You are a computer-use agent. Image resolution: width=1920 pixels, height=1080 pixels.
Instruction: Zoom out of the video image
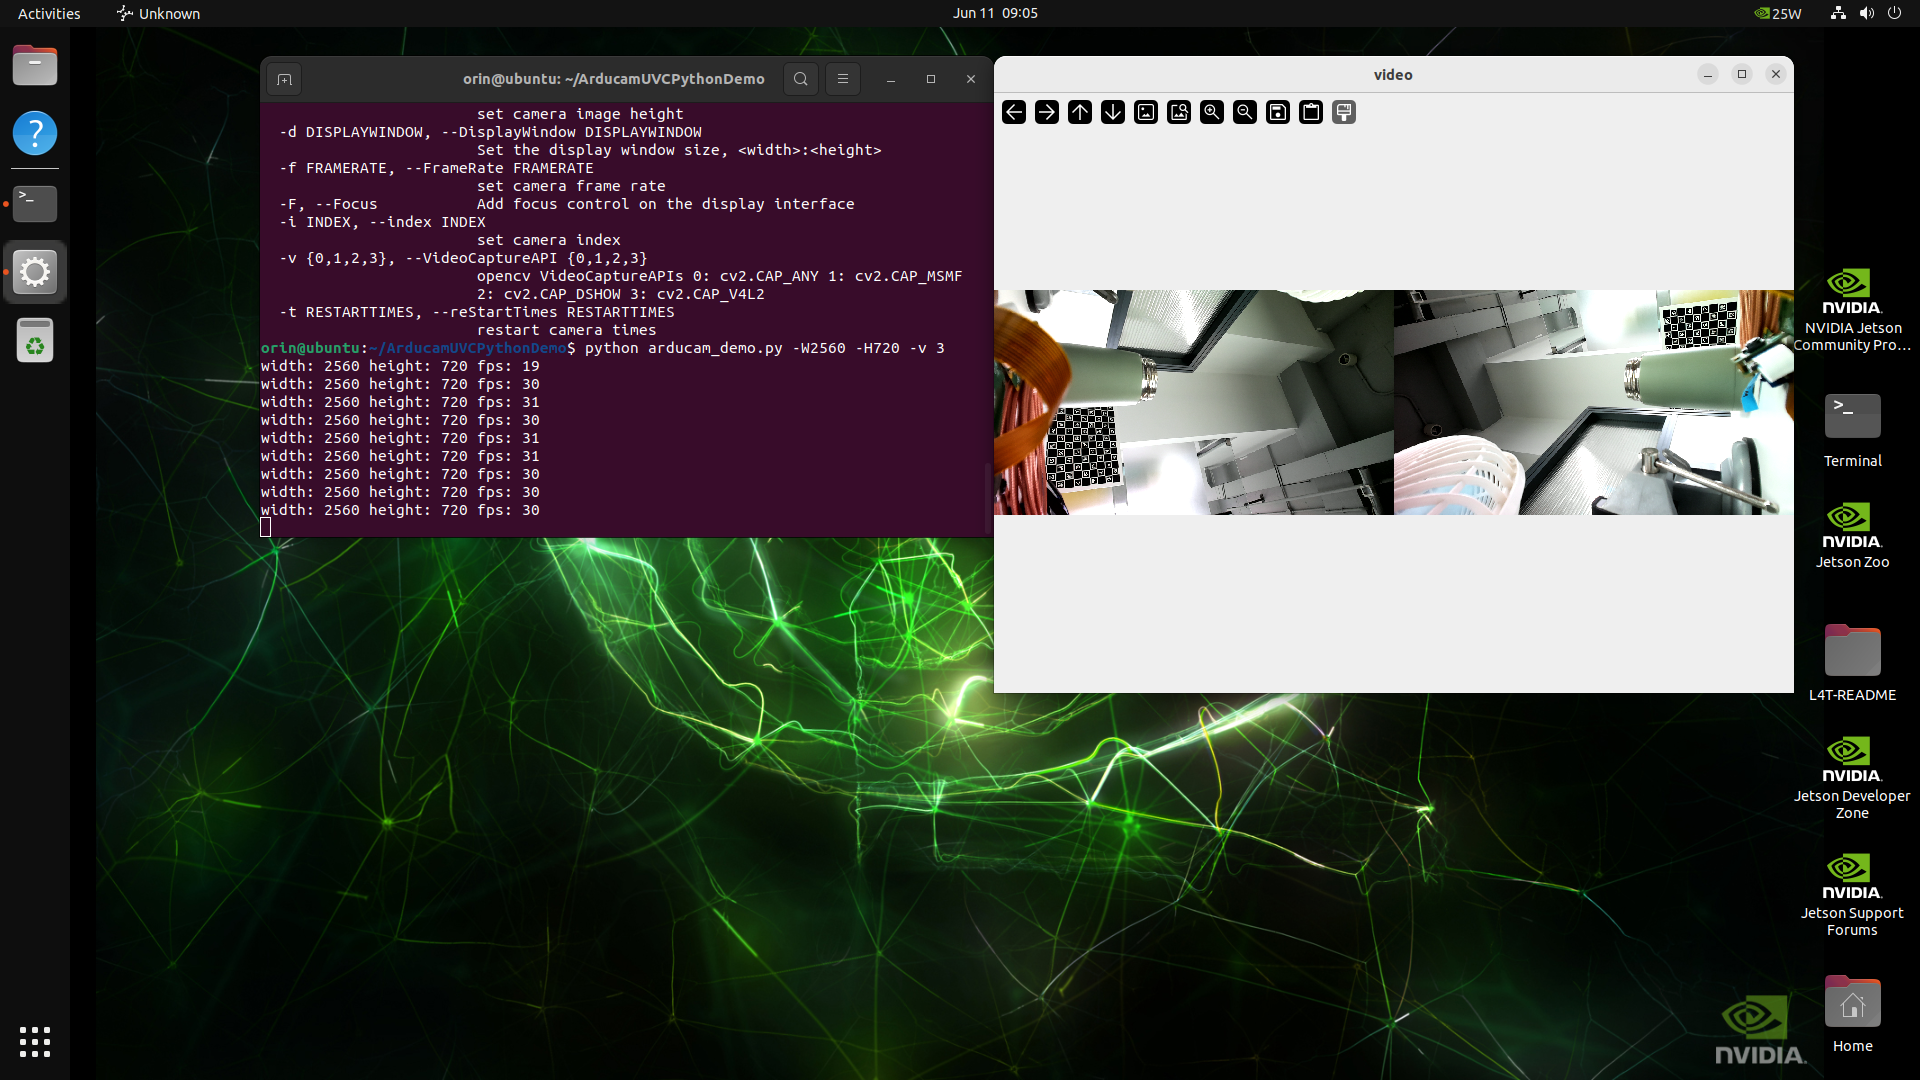click(x=1245, y=112)
